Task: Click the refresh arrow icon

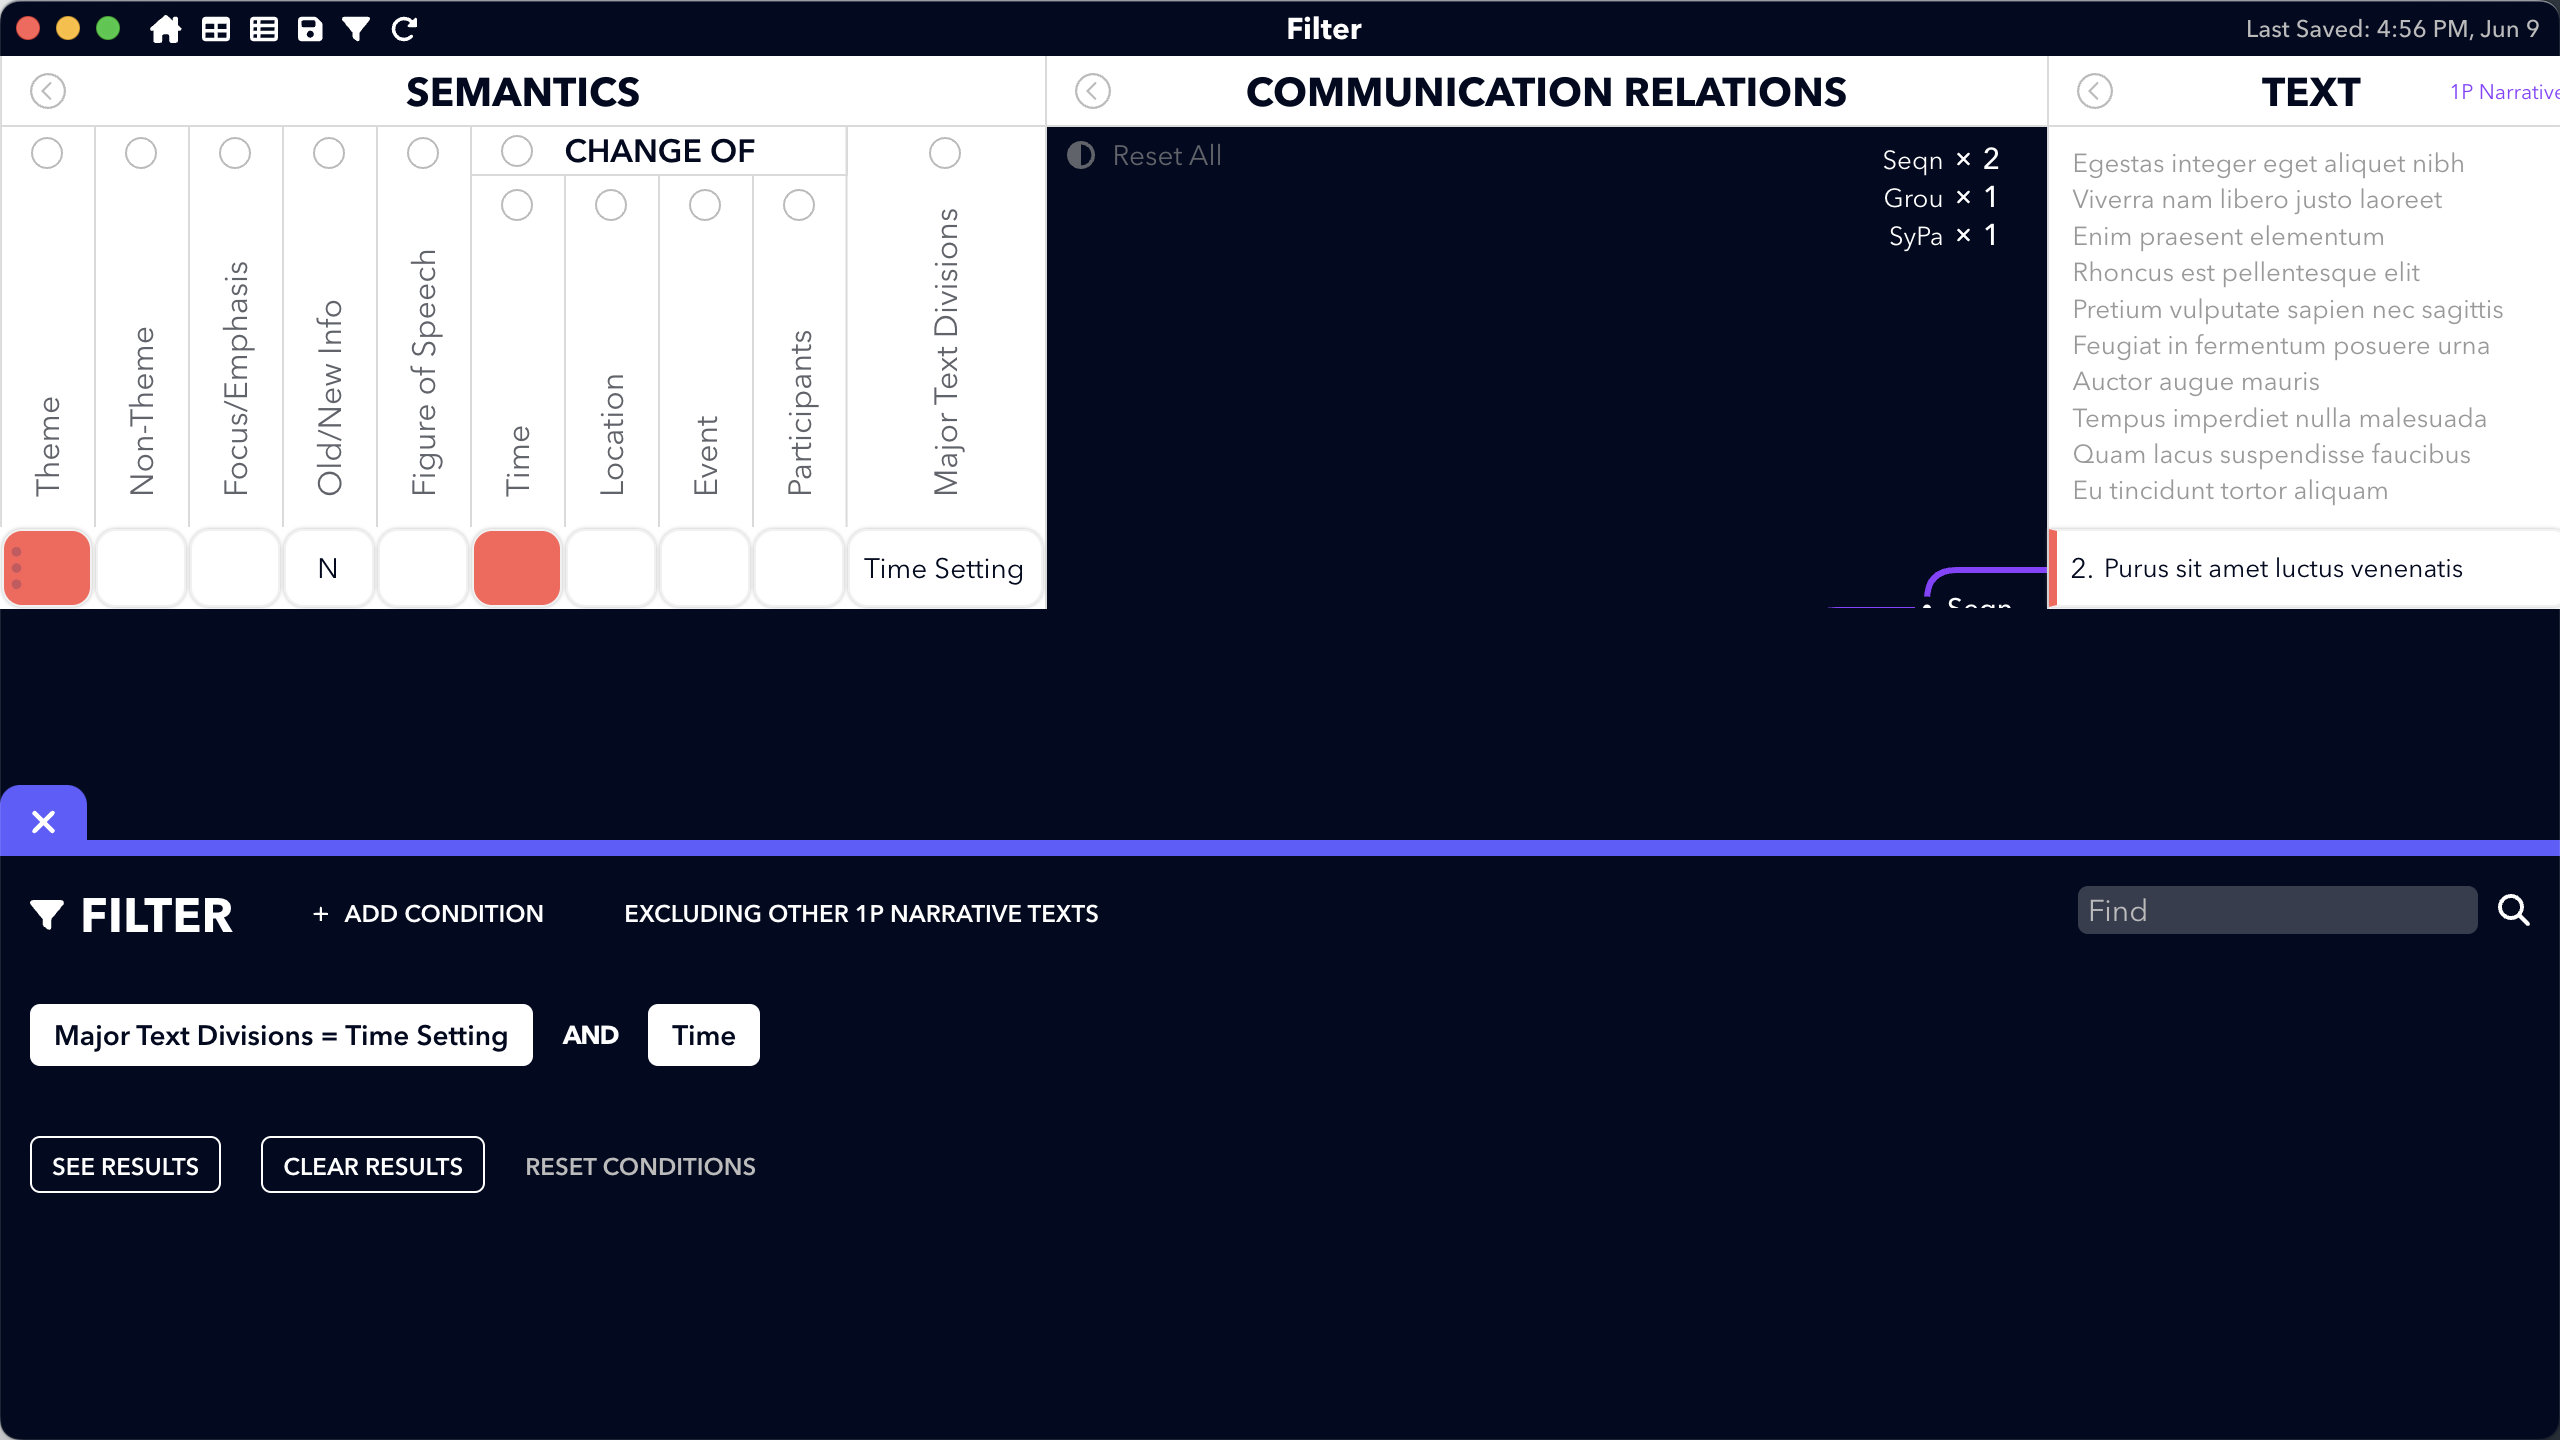Action: click(404, 29)
